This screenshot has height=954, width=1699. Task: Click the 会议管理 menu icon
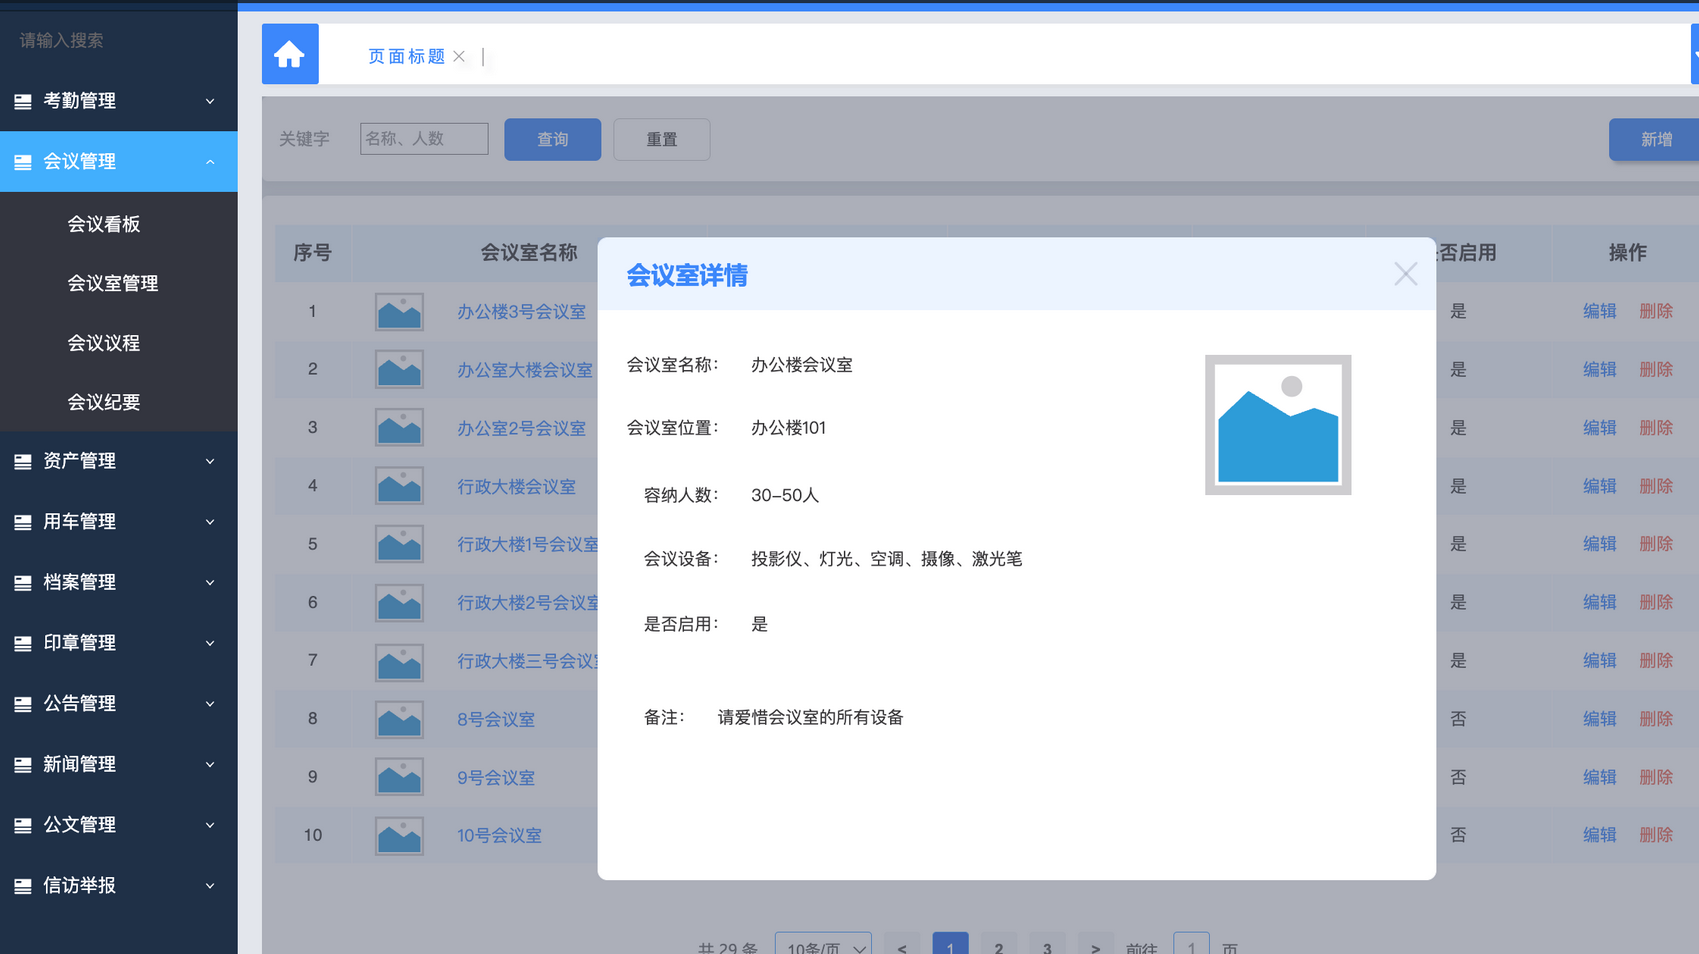click(23, 161)
